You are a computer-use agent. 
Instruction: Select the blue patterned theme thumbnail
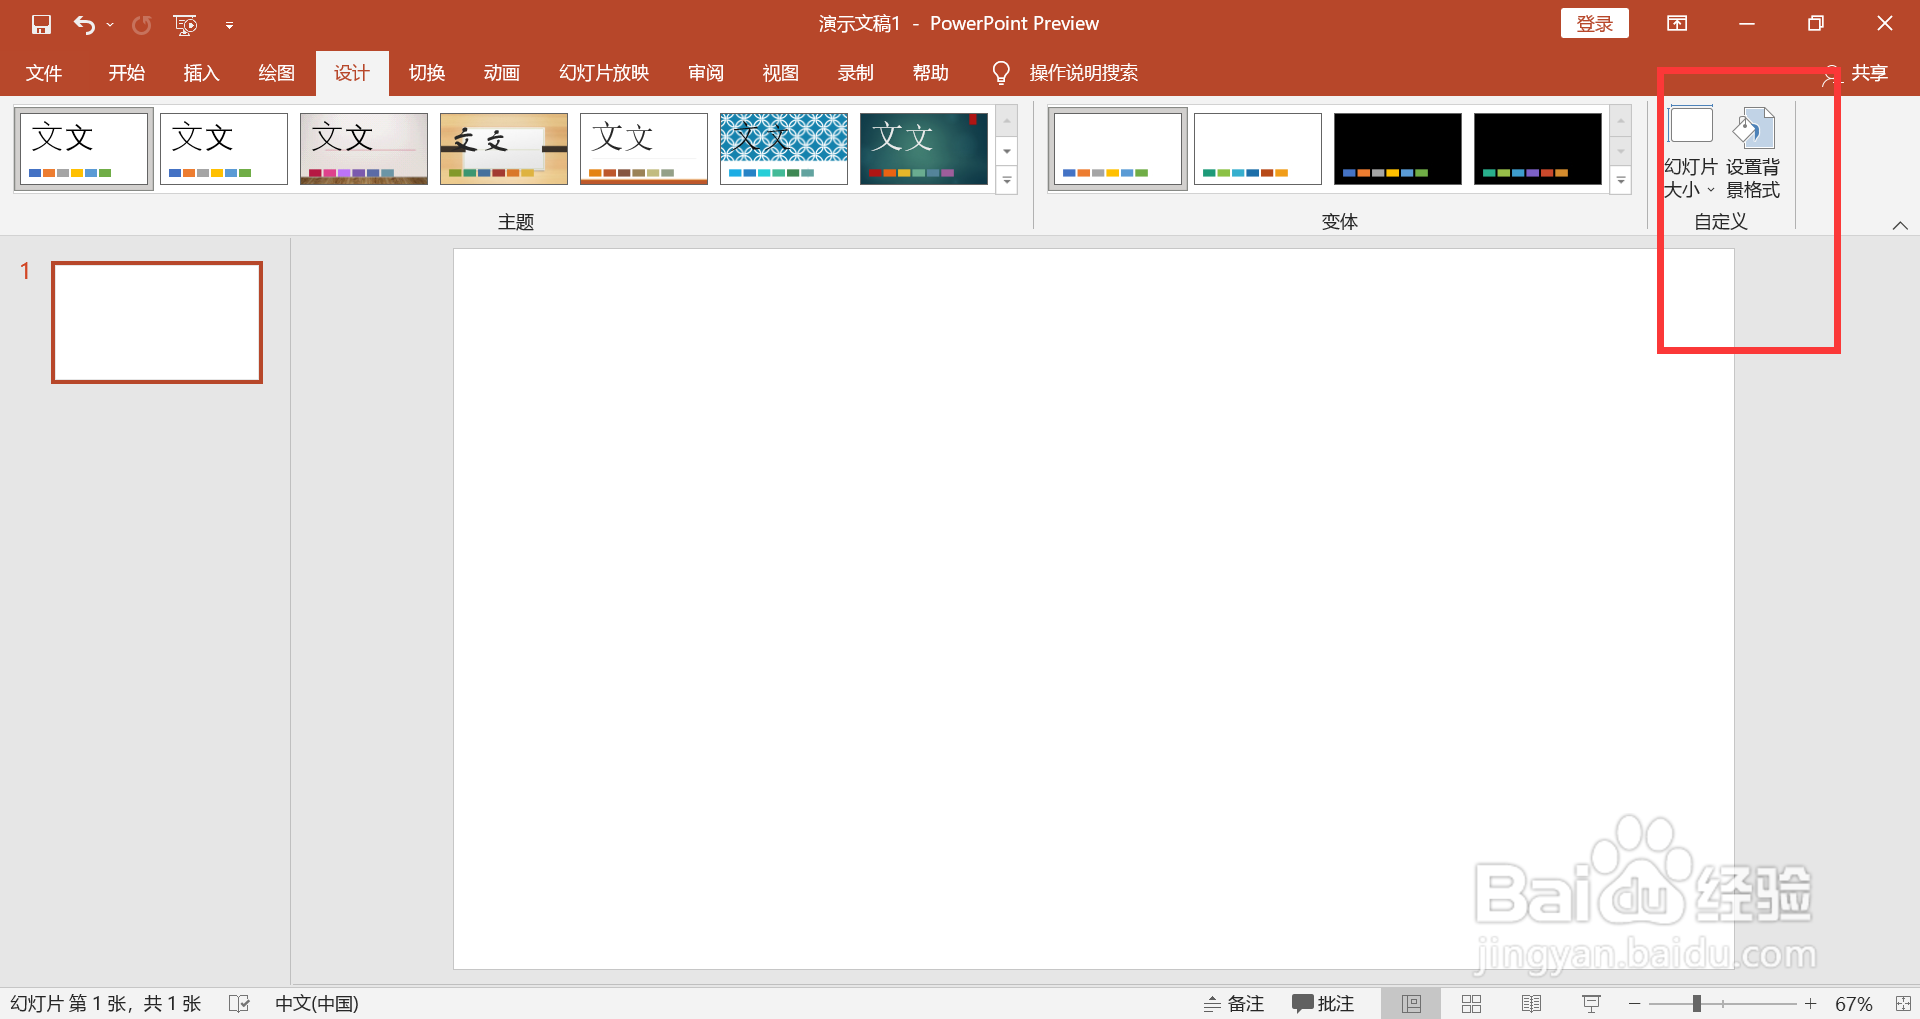[x=784, y=149]
